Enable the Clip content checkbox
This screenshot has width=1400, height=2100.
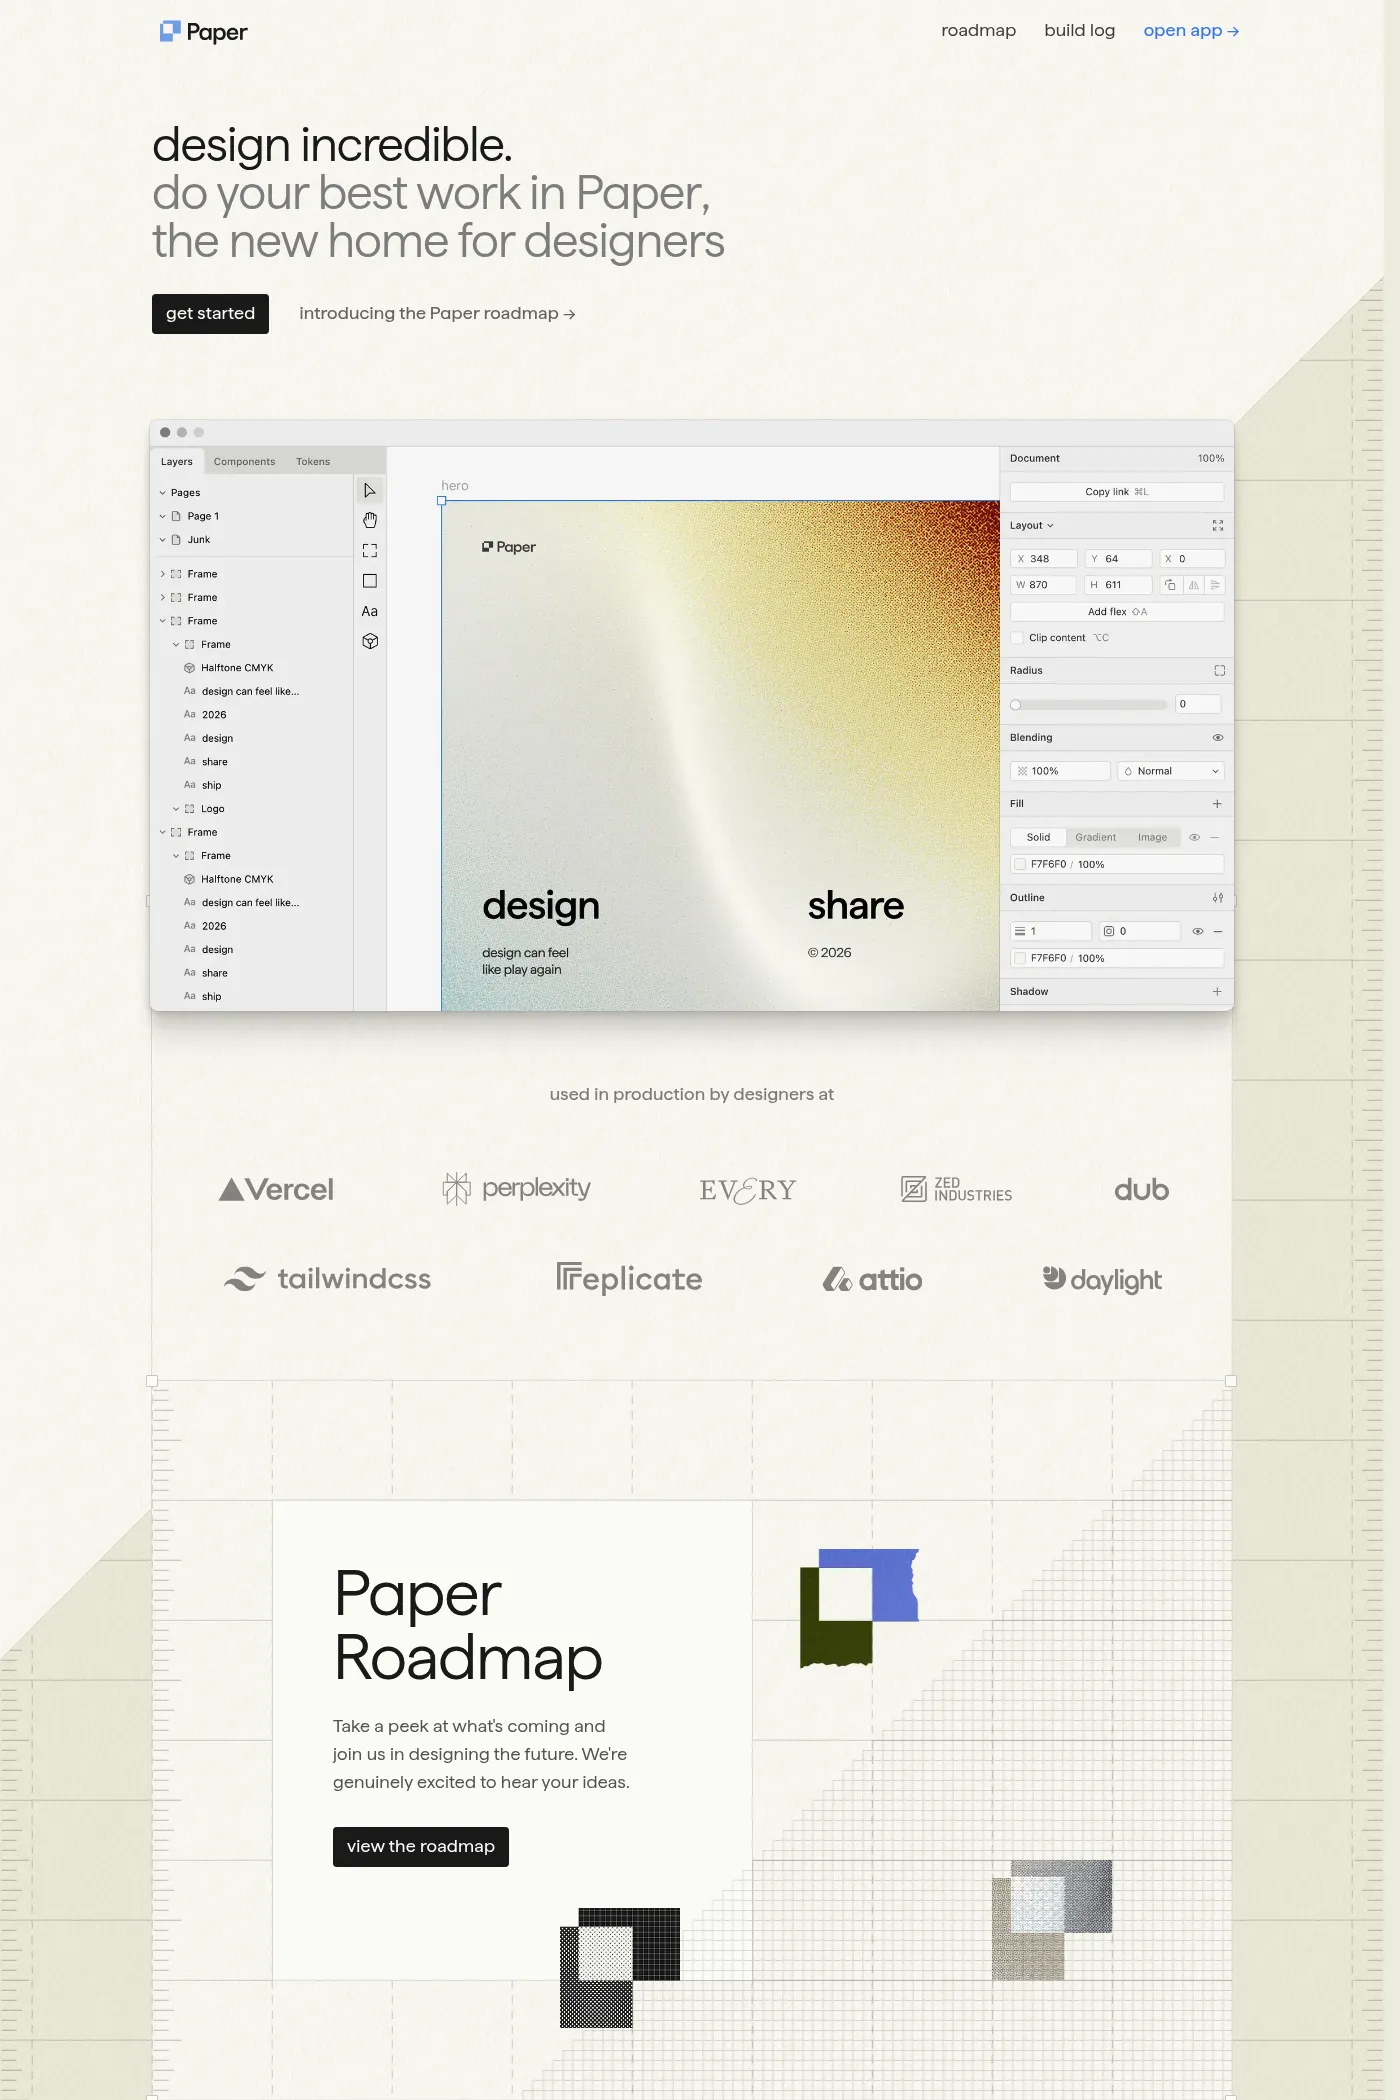(1017, 638)
